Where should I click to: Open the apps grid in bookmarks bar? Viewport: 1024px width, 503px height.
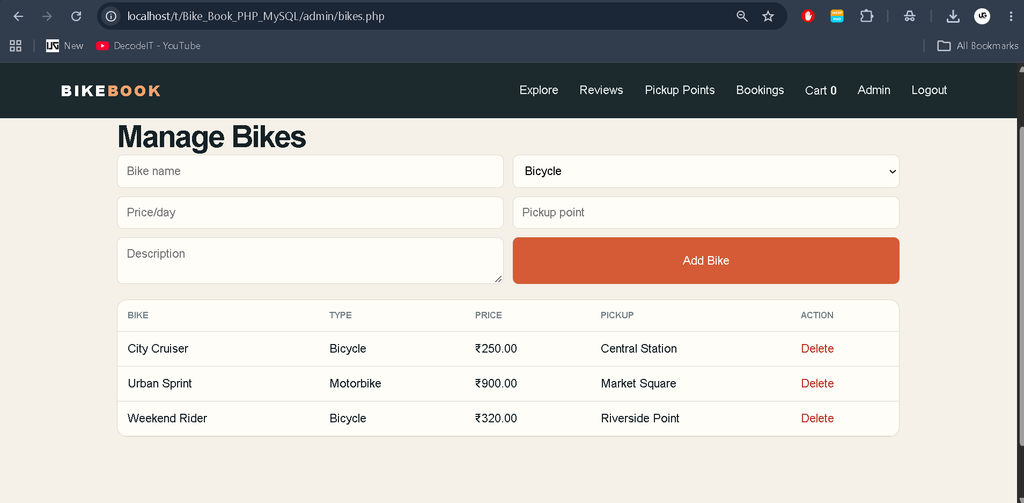pos(16,46)
